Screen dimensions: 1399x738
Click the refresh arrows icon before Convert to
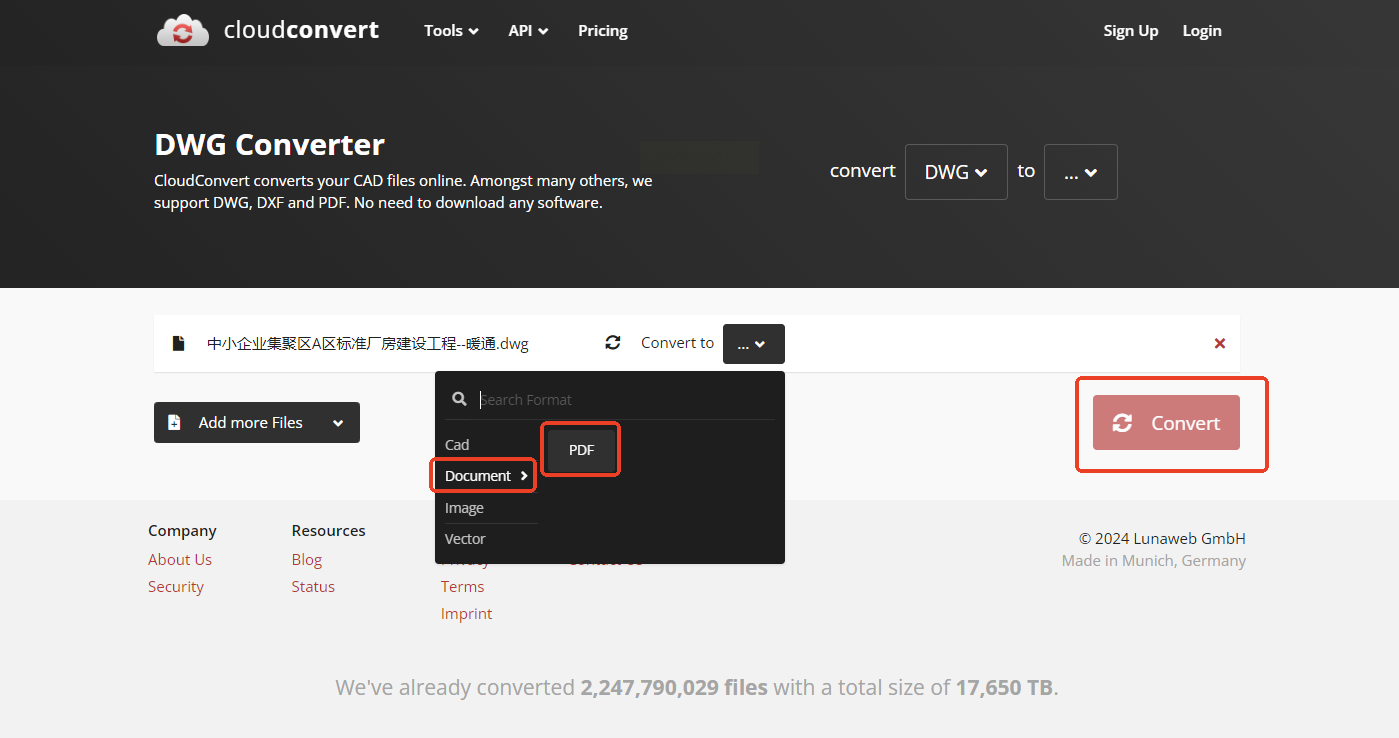613,343
